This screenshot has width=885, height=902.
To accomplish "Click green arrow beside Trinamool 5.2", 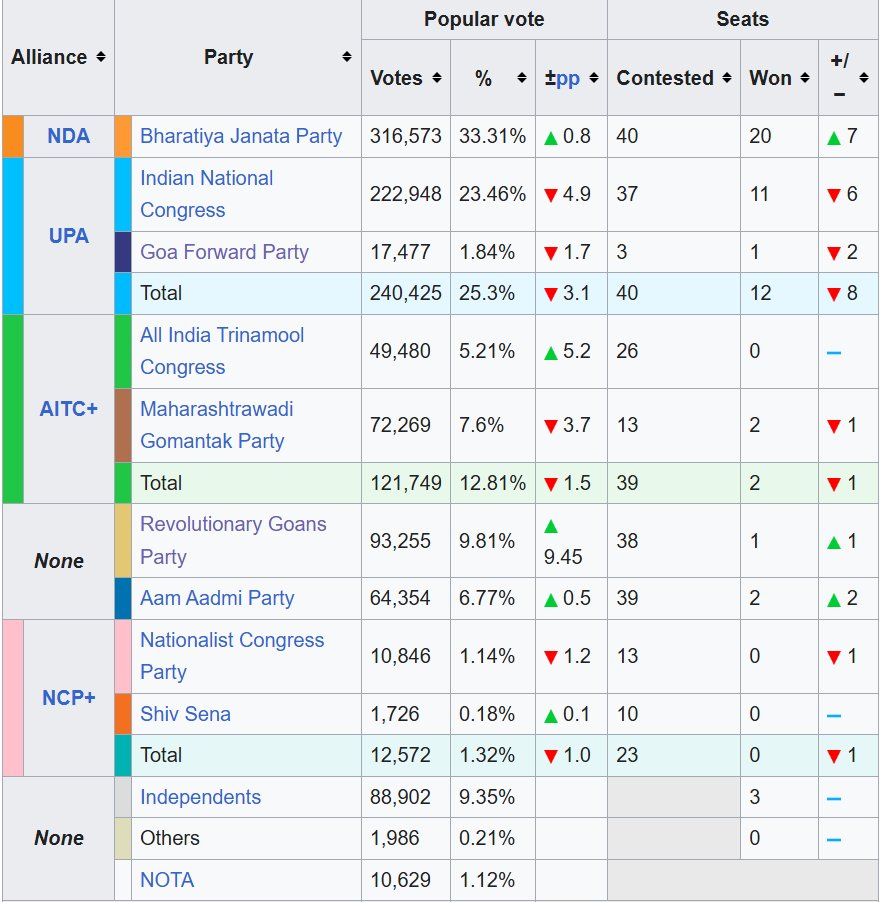I will coord(551,353).
